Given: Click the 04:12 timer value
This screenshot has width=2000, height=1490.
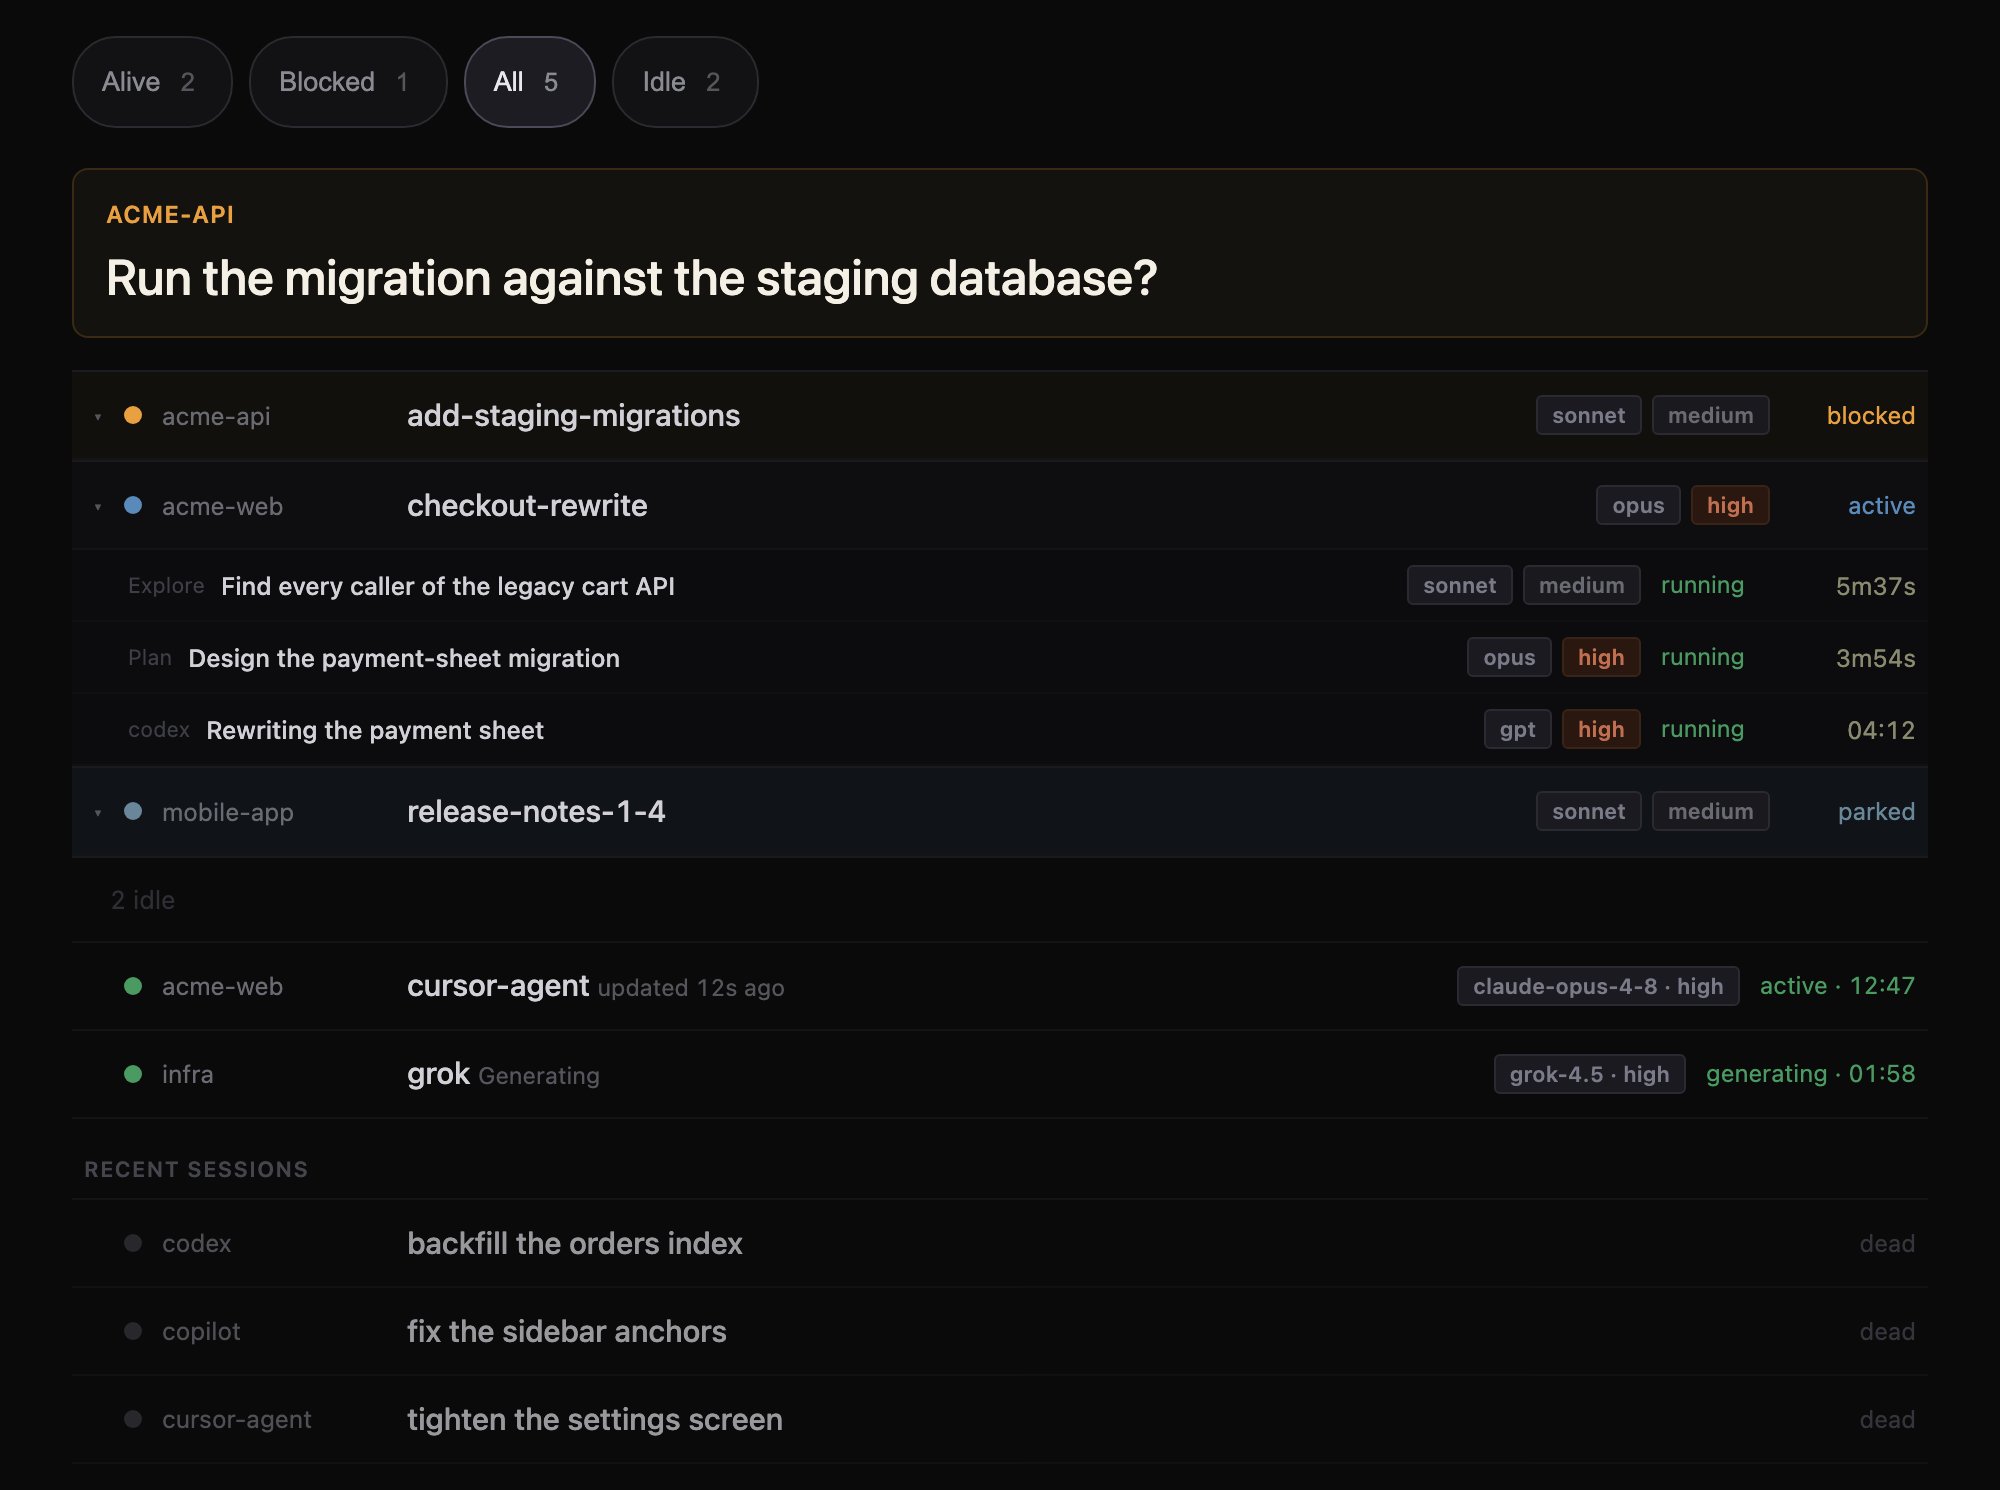Looking at the screenshot, I should [1881, 730].
